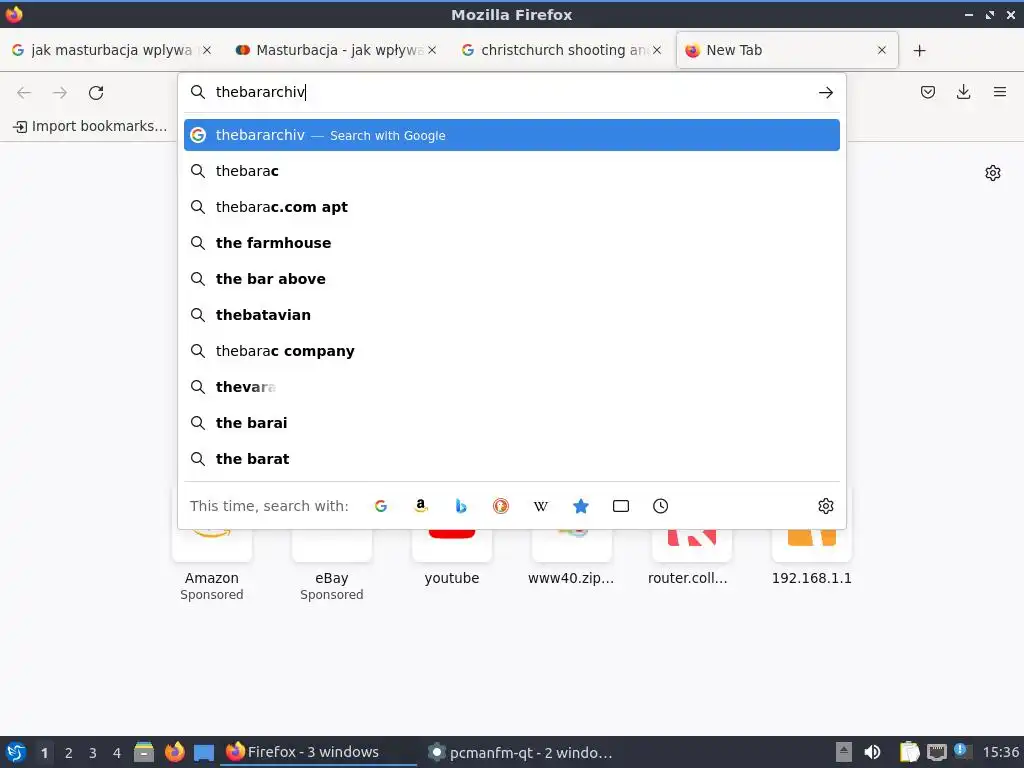Open the Pocket save icon in the toolbar
This screenshot has width=1024, height=768.
[x=927, y=92]
